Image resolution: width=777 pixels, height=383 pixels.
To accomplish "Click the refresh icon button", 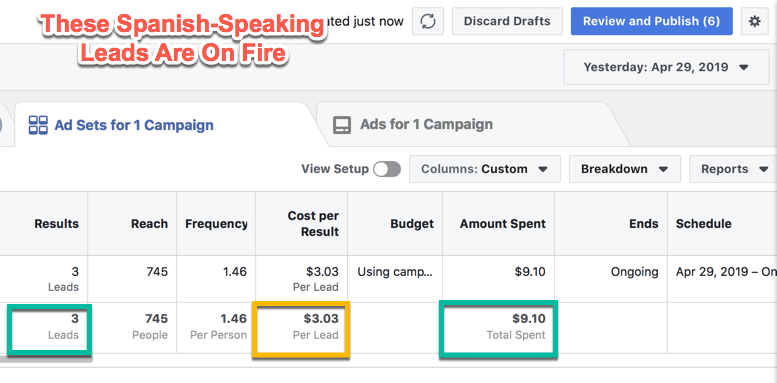I will tap(428, 21).
